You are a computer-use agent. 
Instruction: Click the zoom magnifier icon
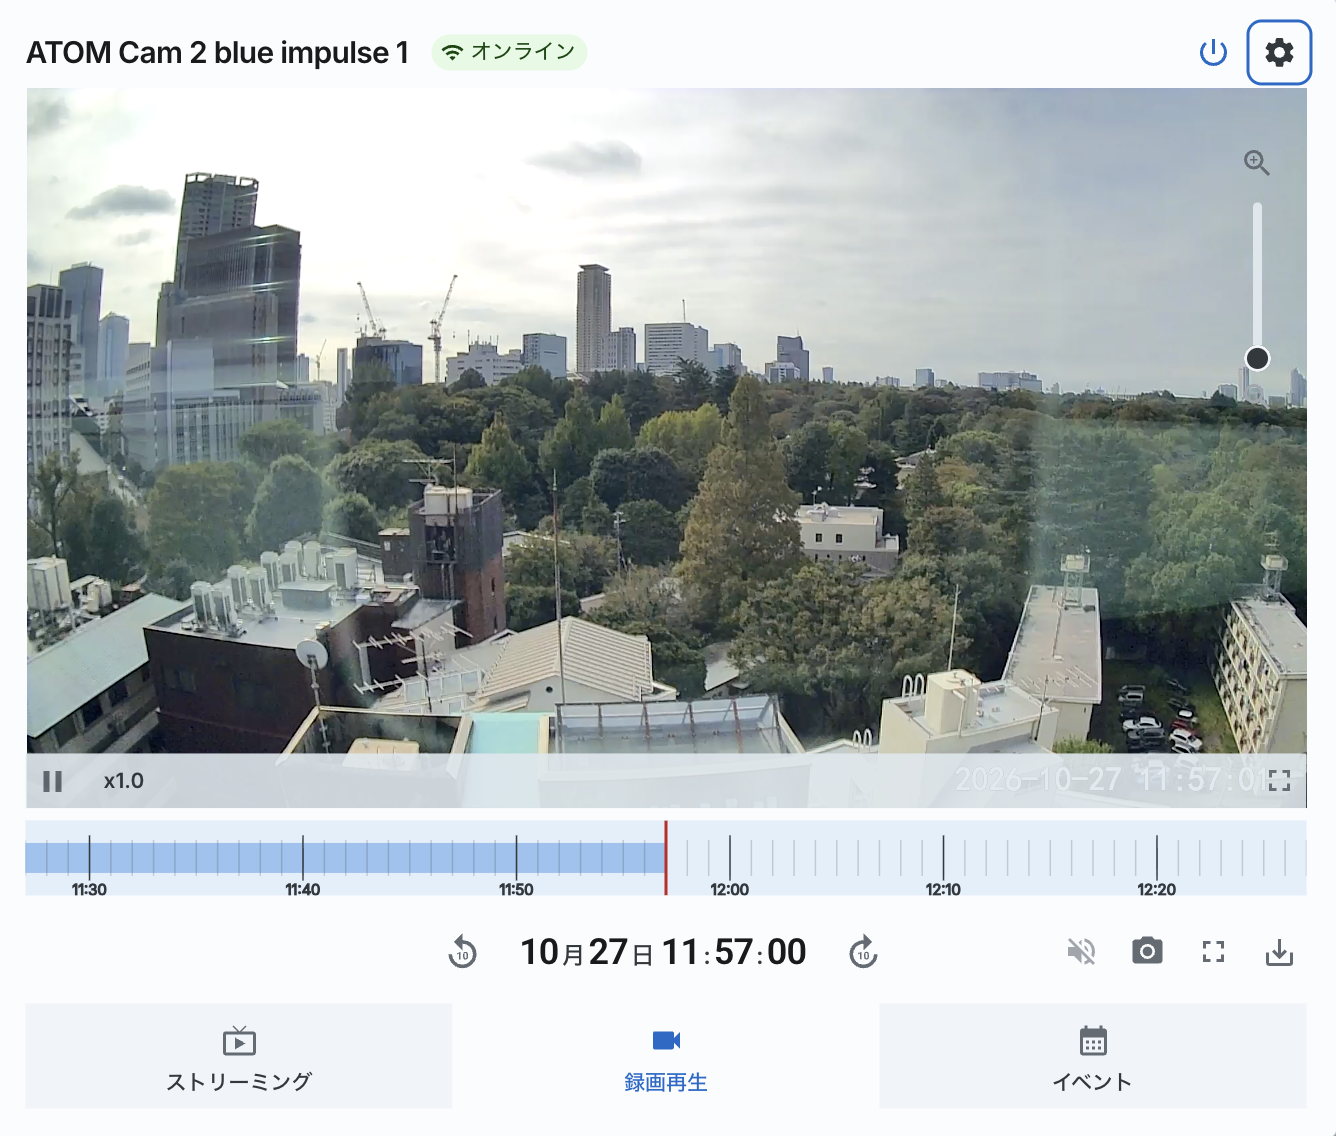pos(1257,162)
